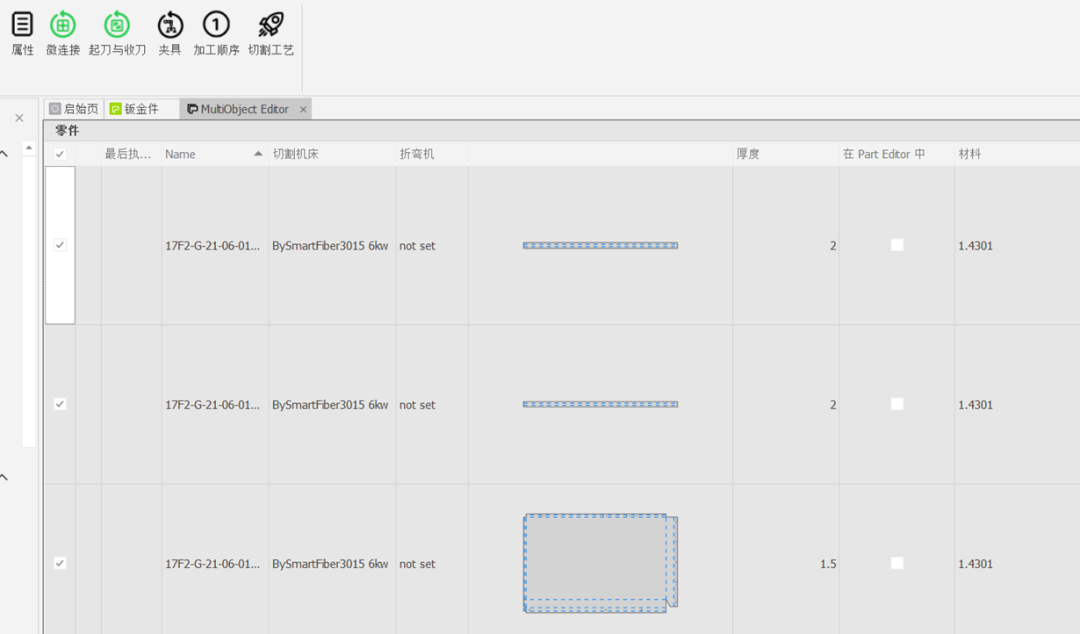
Task: Uncheck the first part row checkbox
Action: pos(60,245)
